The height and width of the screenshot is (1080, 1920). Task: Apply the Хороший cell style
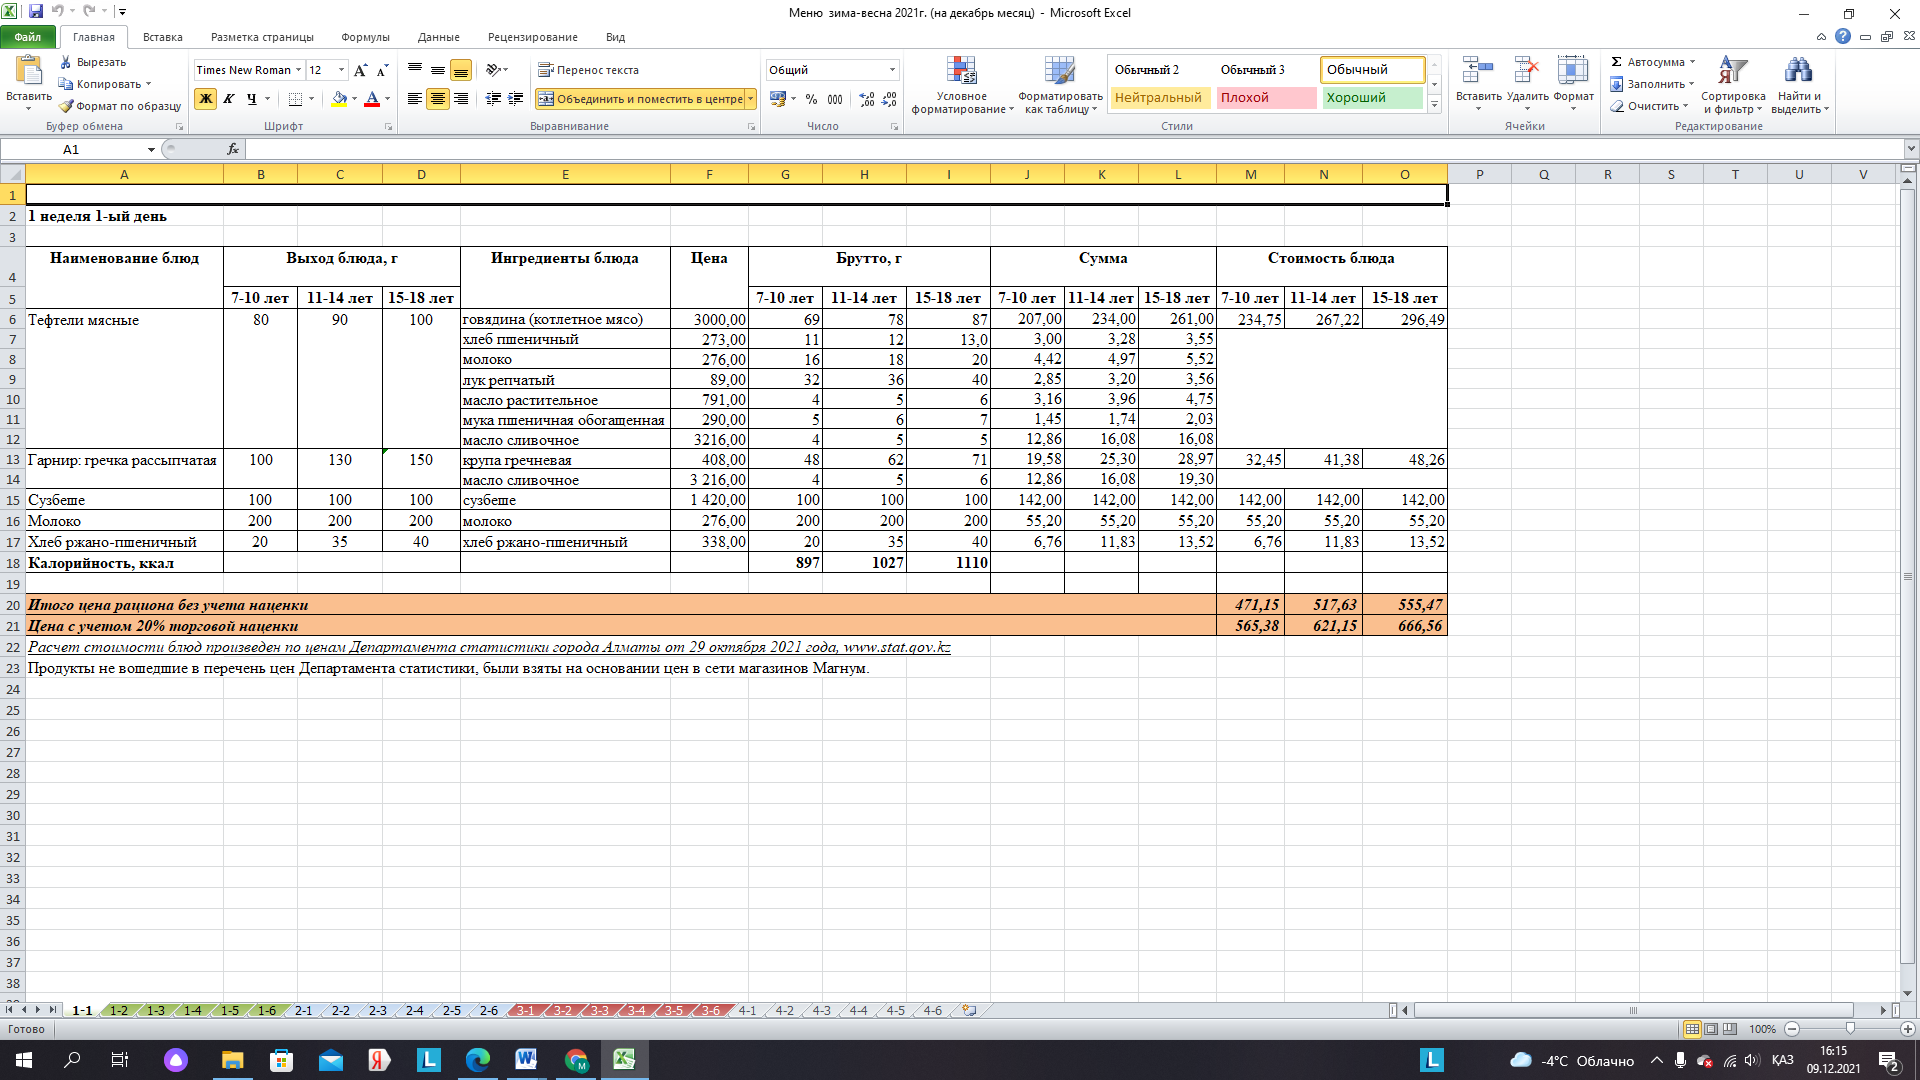1372,98
